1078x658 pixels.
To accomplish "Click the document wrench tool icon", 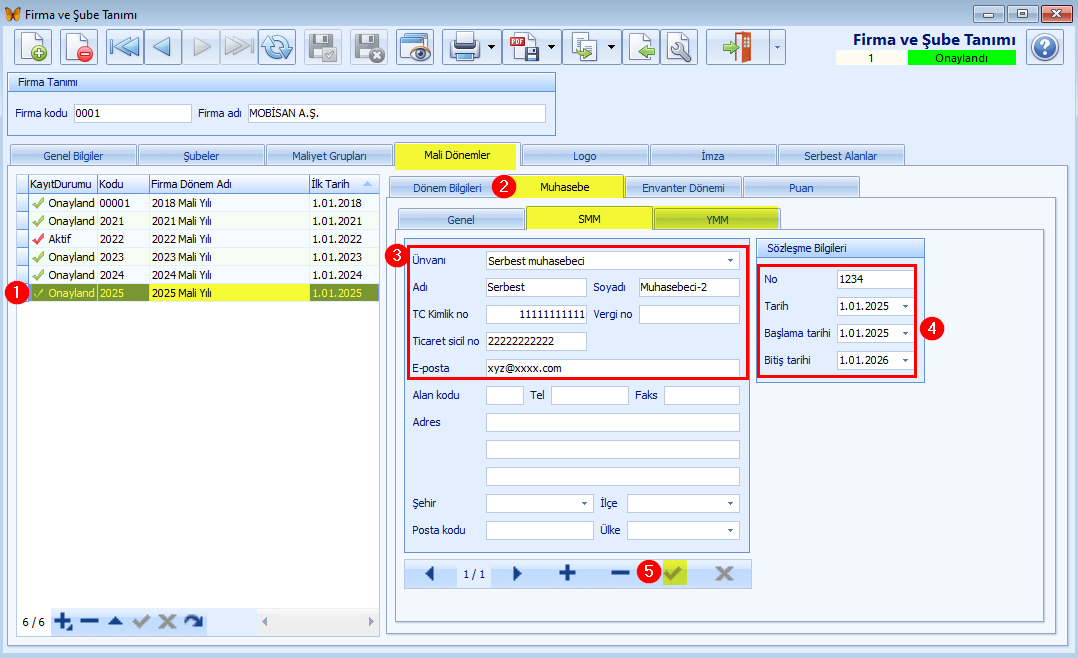I will click(x=679, y=47).
